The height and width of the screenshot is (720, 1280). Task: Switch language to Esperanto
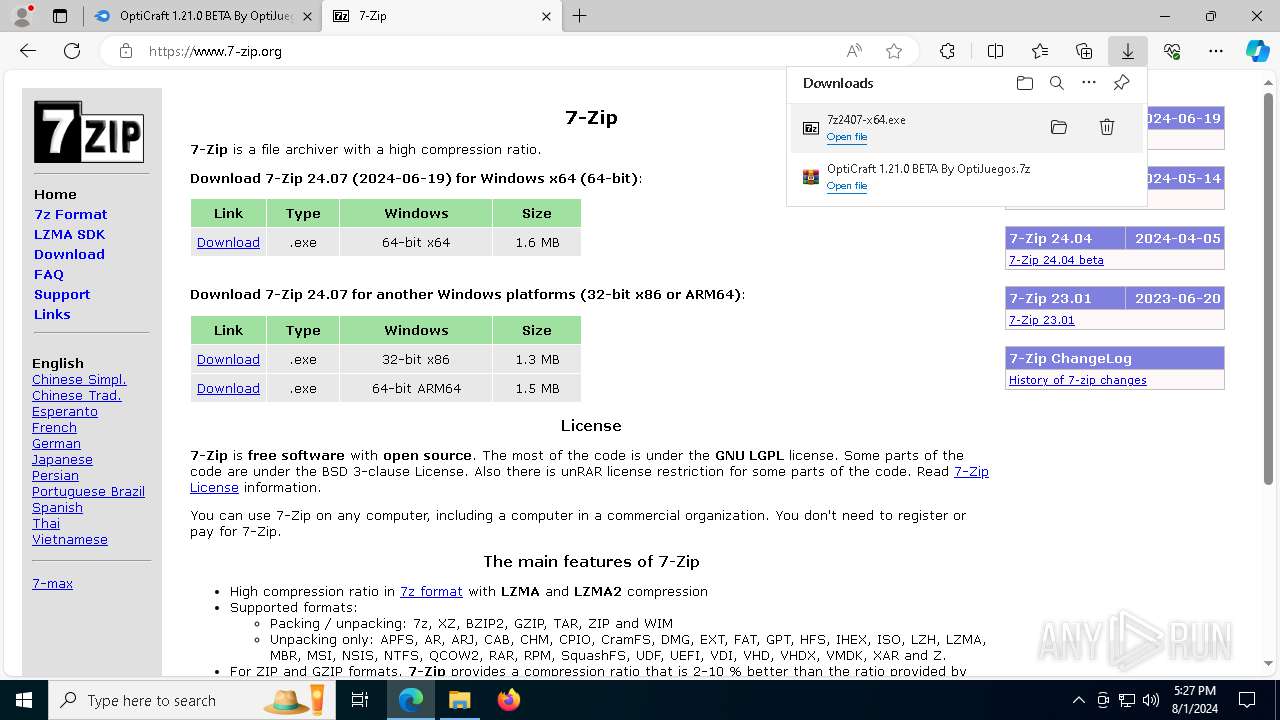pyautogui.click(x=65, y=412)
